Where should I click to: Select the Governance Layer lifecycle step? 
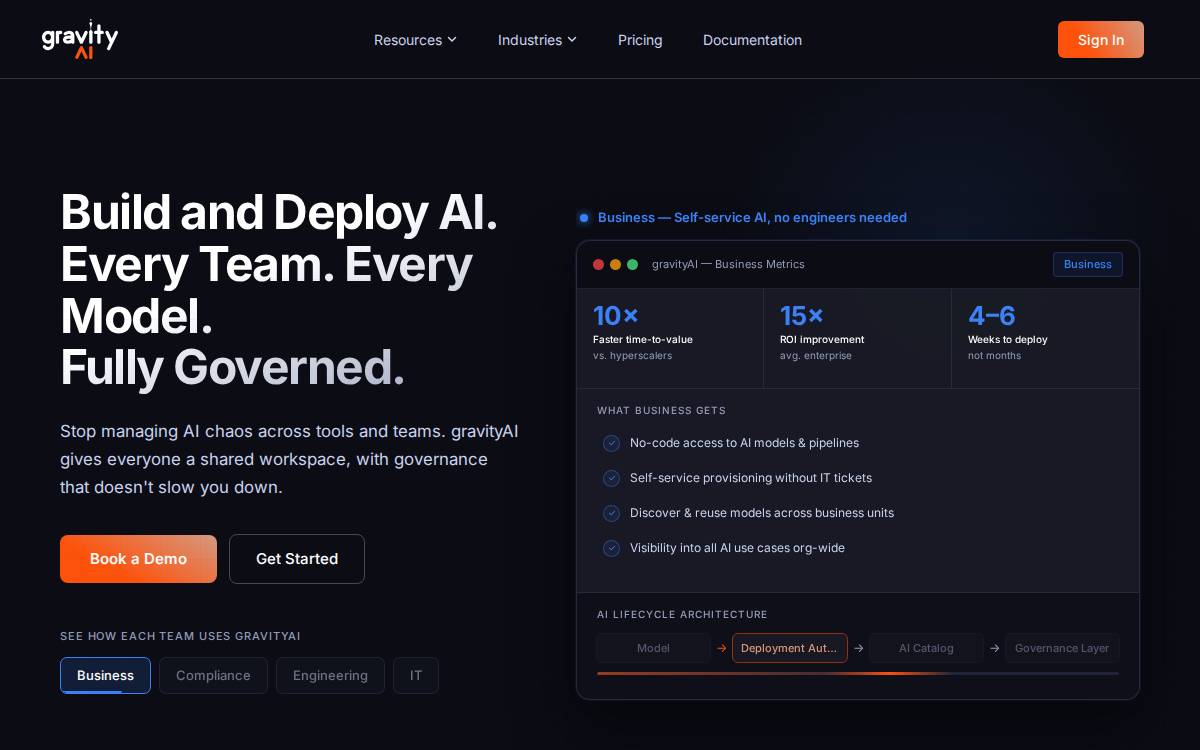(1062, 648)
